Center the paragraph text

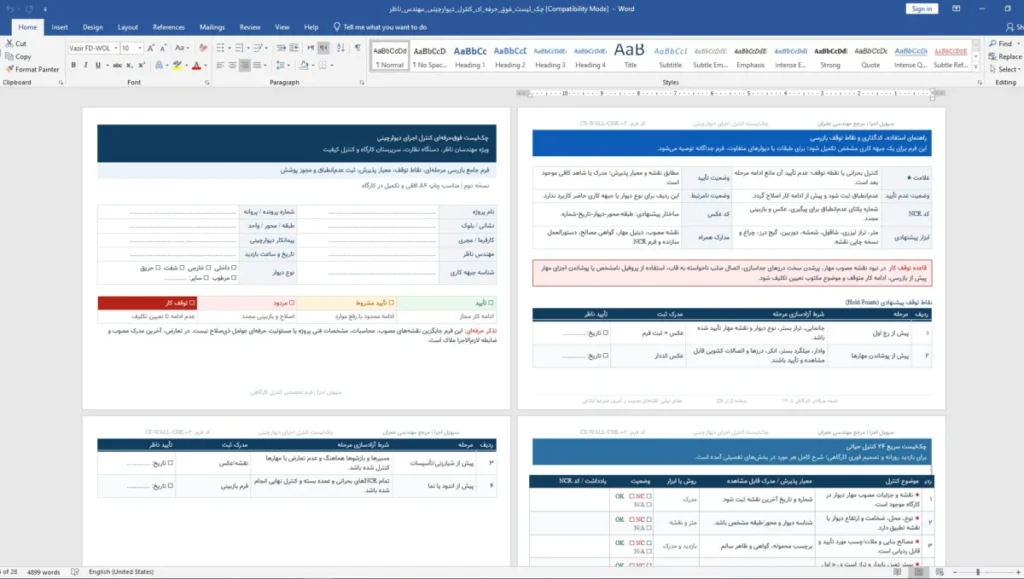232,65
